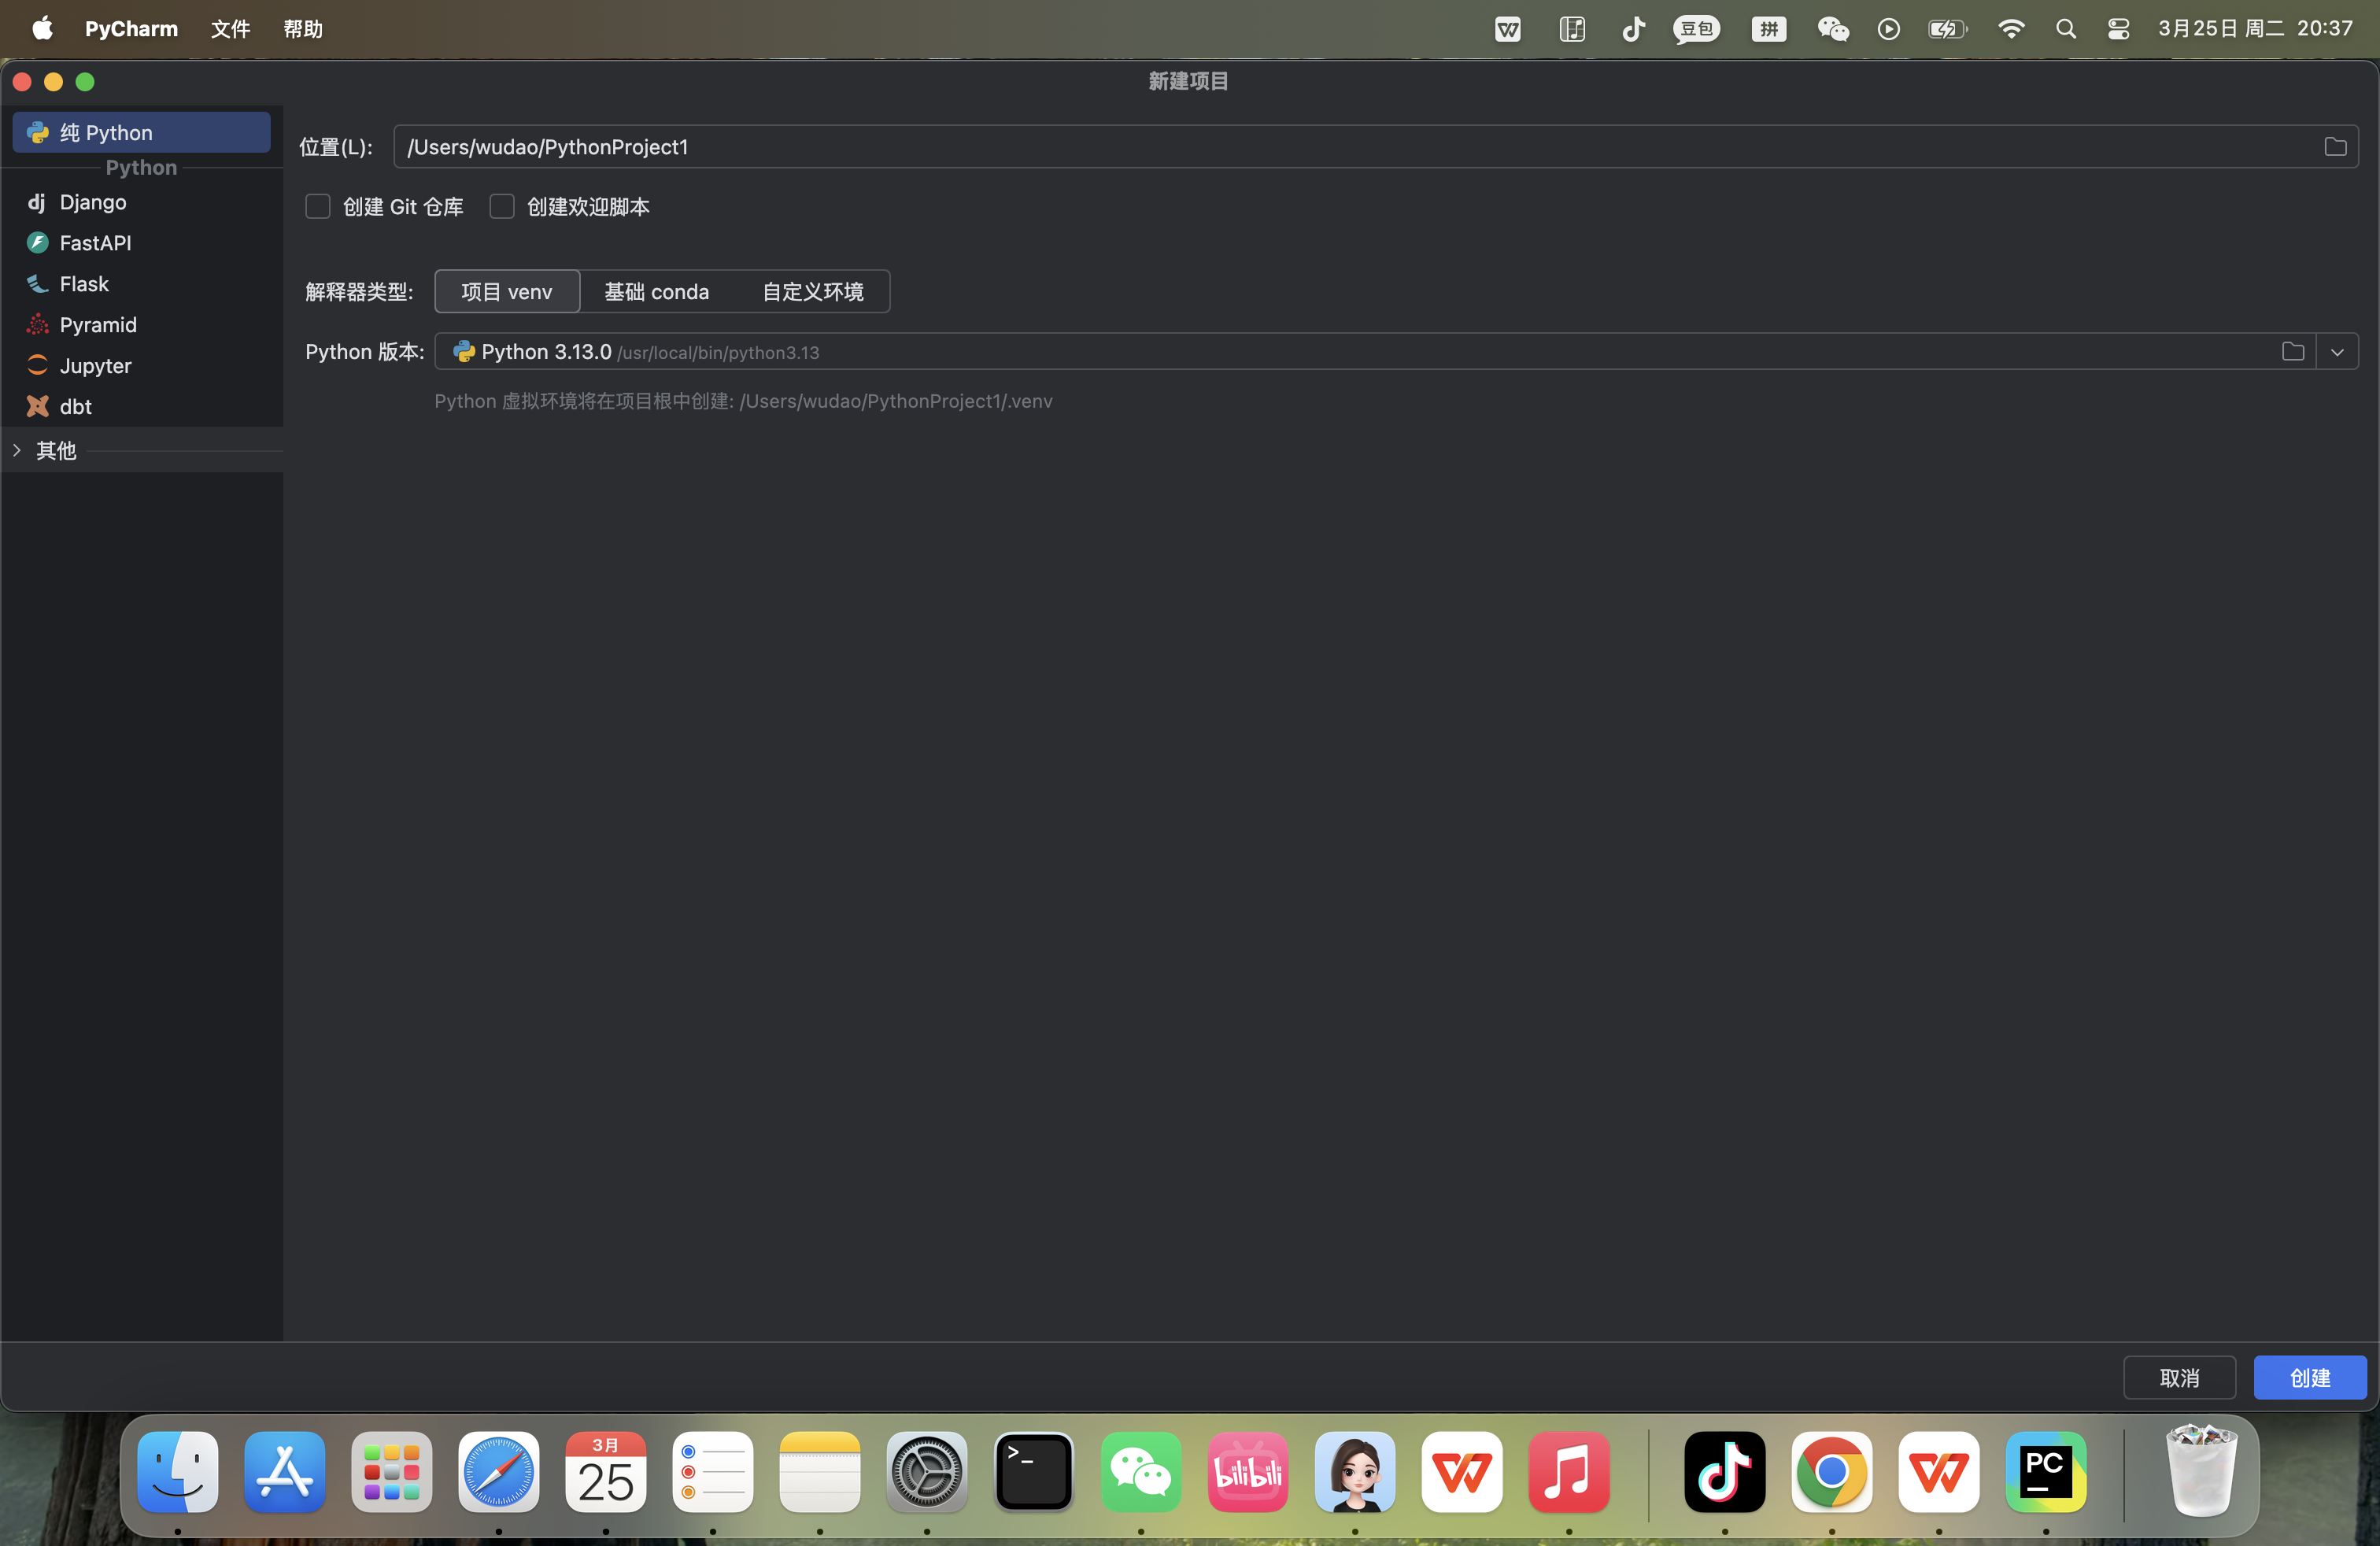The height and width of the screenshot is (1546, 2380).
Task: Click the 创建 button
Action: tap(2309, 1378)
